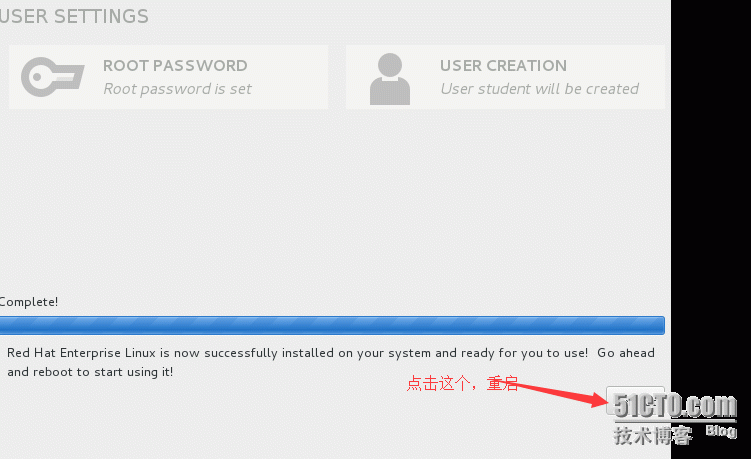
Task: Click the 技术博客 watermark text
Action: click(653, 436)
